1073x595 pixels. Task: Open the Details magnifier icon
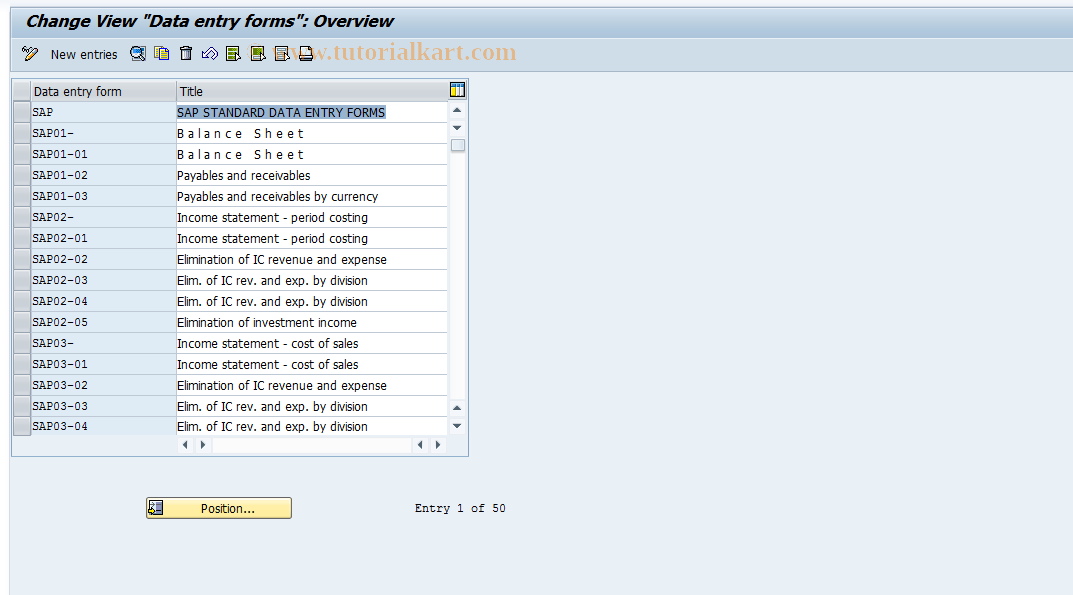click(138, 53)
